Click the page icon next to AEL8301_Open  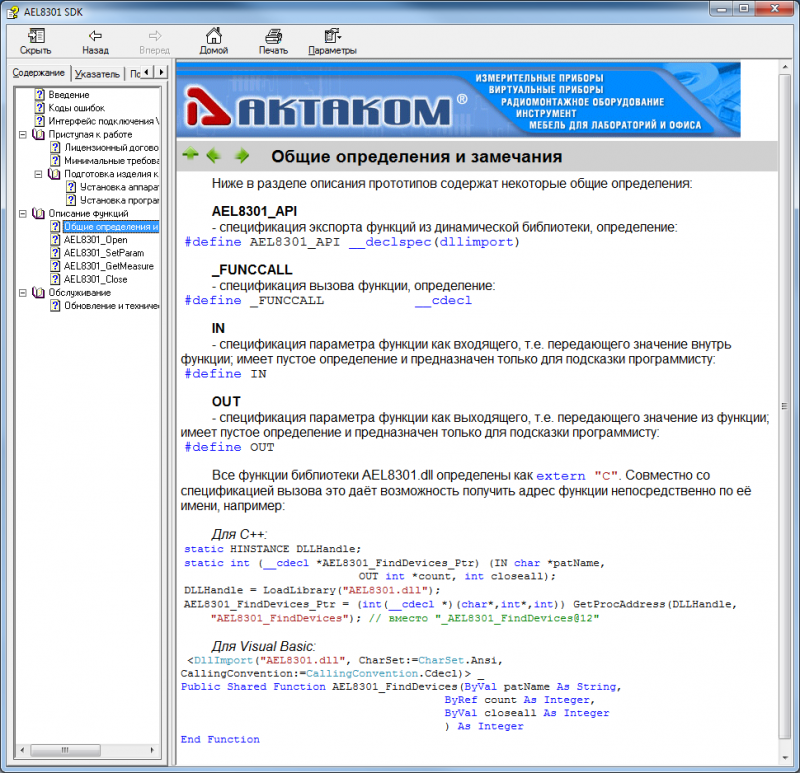[56, 239]
